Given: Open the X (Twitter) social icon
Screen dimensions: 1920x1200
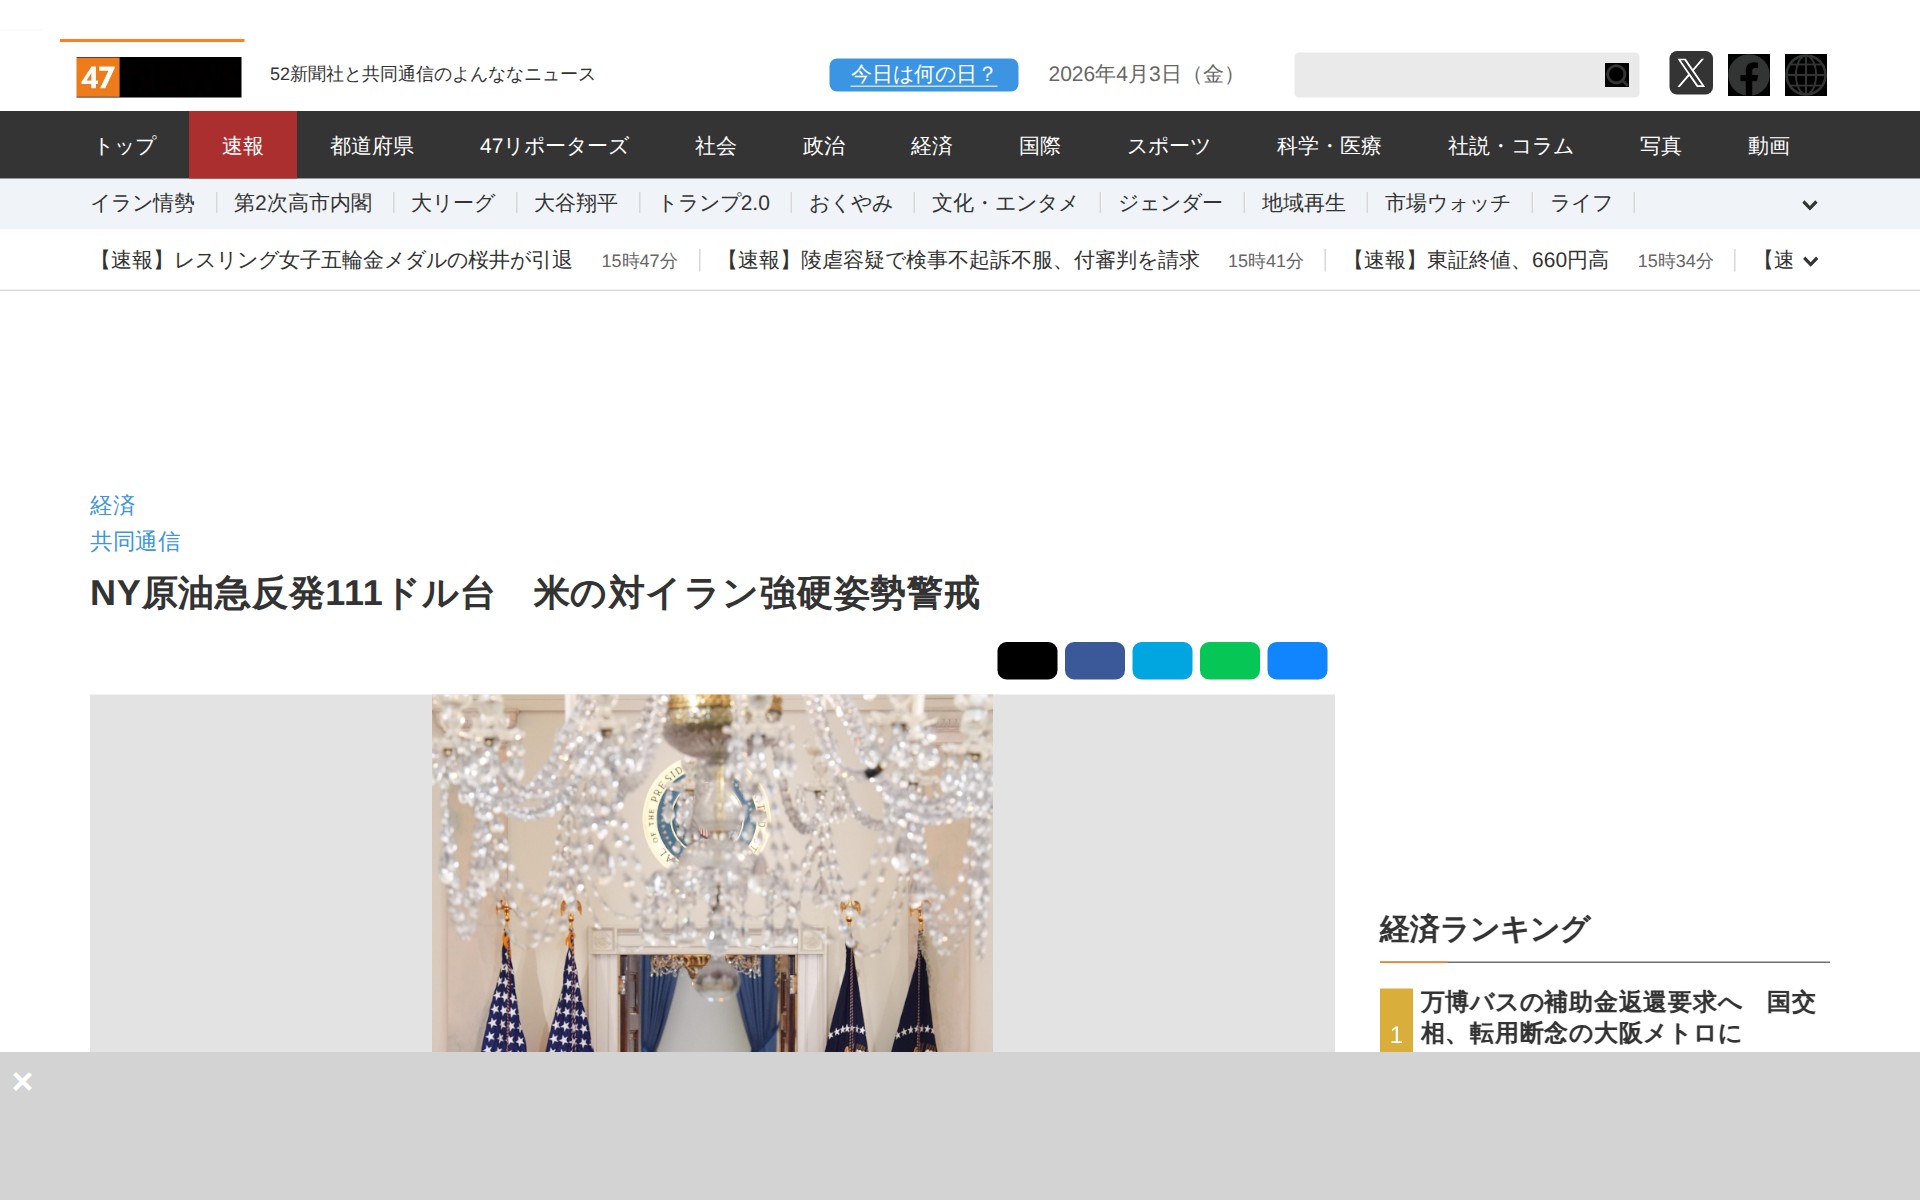Looking at the screenshot, I should point(1690,74).
